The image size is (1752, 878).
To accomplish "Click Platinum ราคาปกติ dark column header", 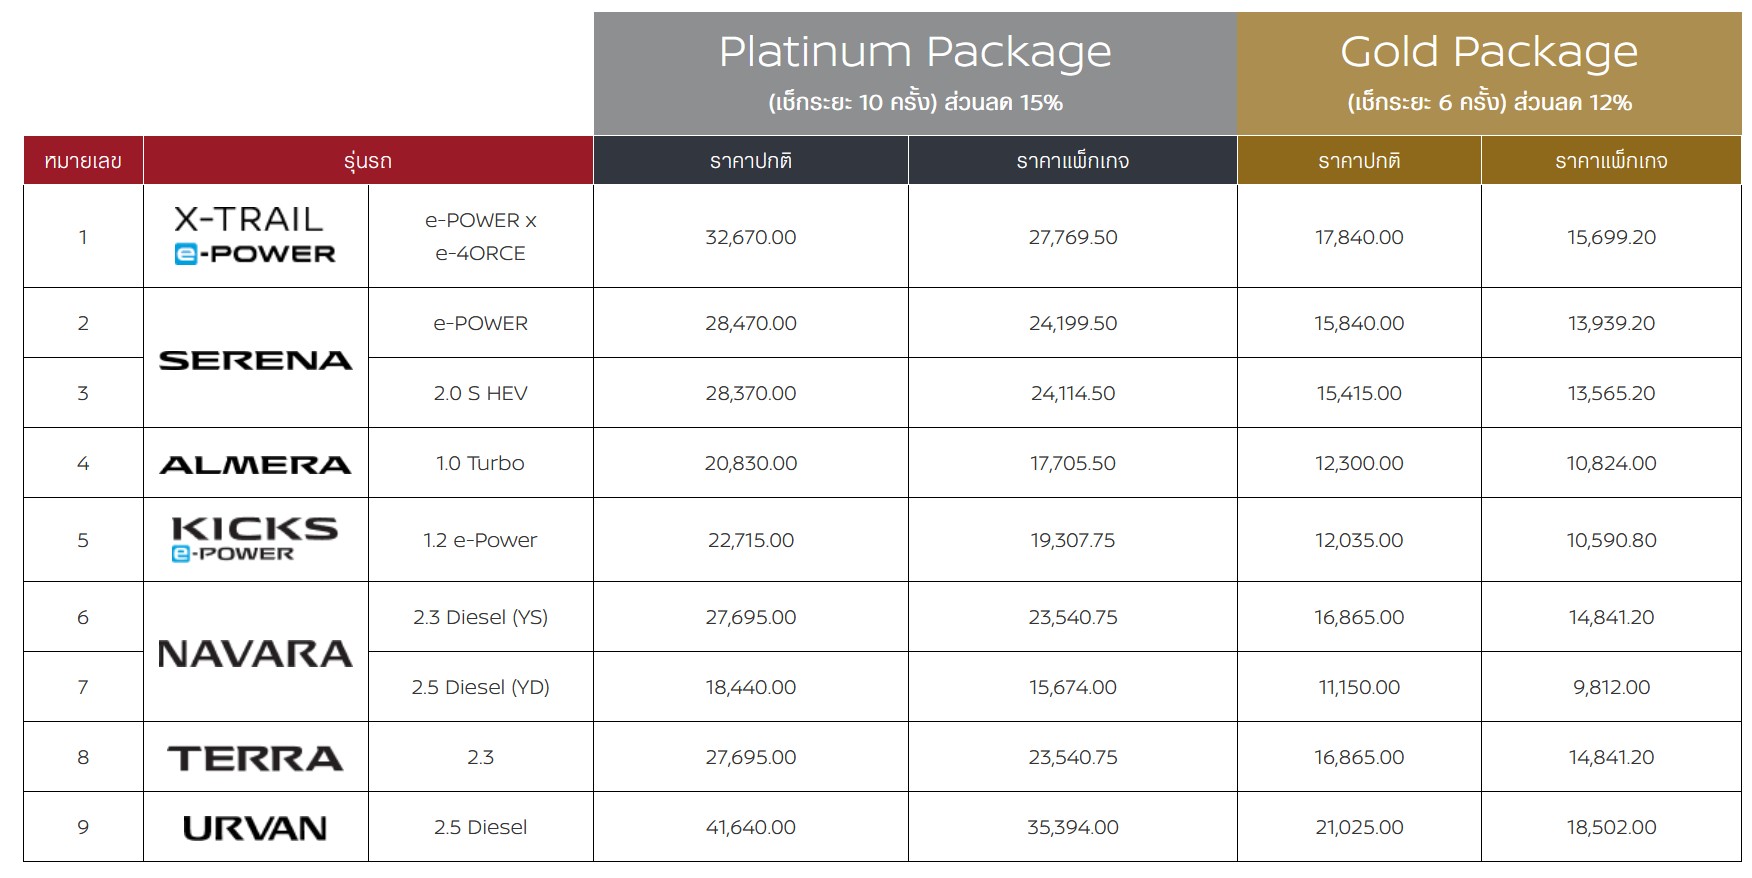I will point(750,161).
